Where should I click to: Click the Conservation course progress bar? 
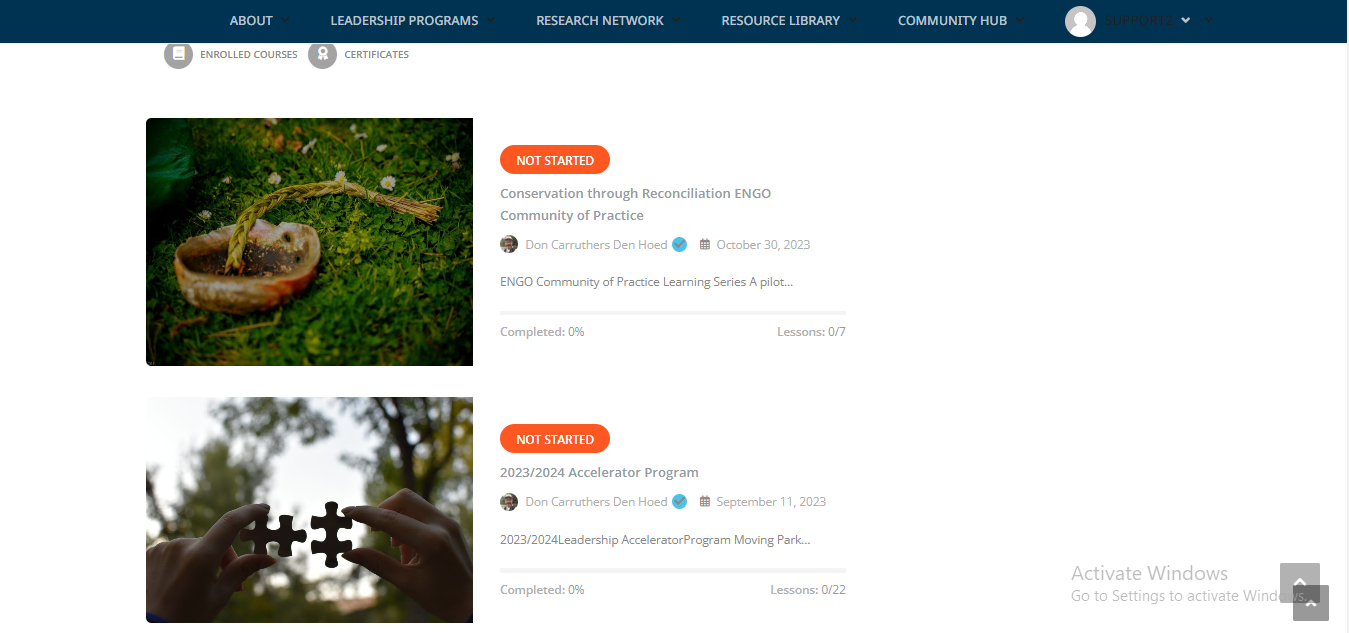click(x=673, y=313)
